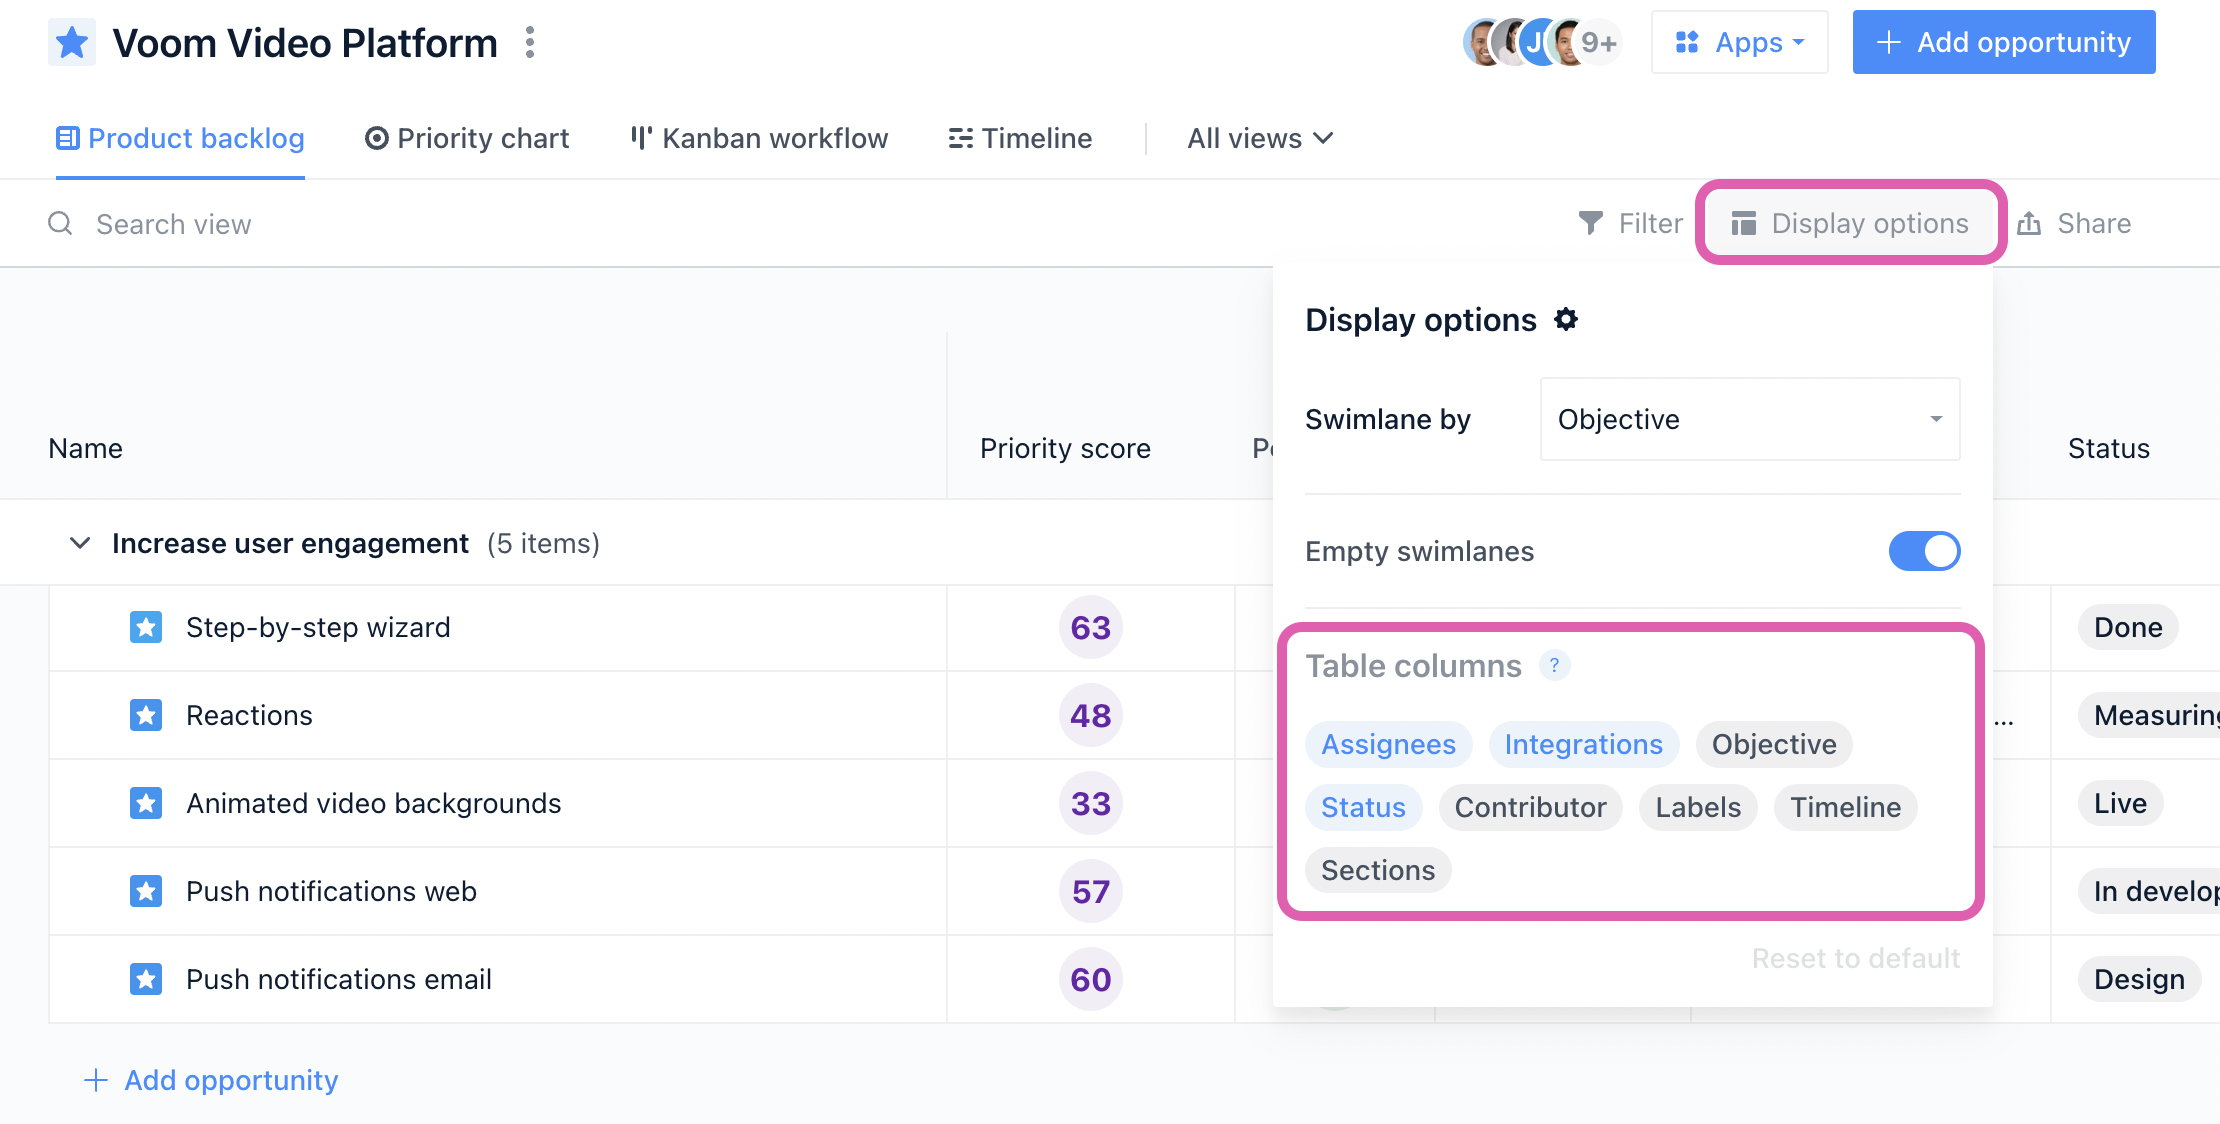The width and height of the screenshot is (2220, 1124).
Task: Open Push notifications web item
Action: [x=331, y=891]
